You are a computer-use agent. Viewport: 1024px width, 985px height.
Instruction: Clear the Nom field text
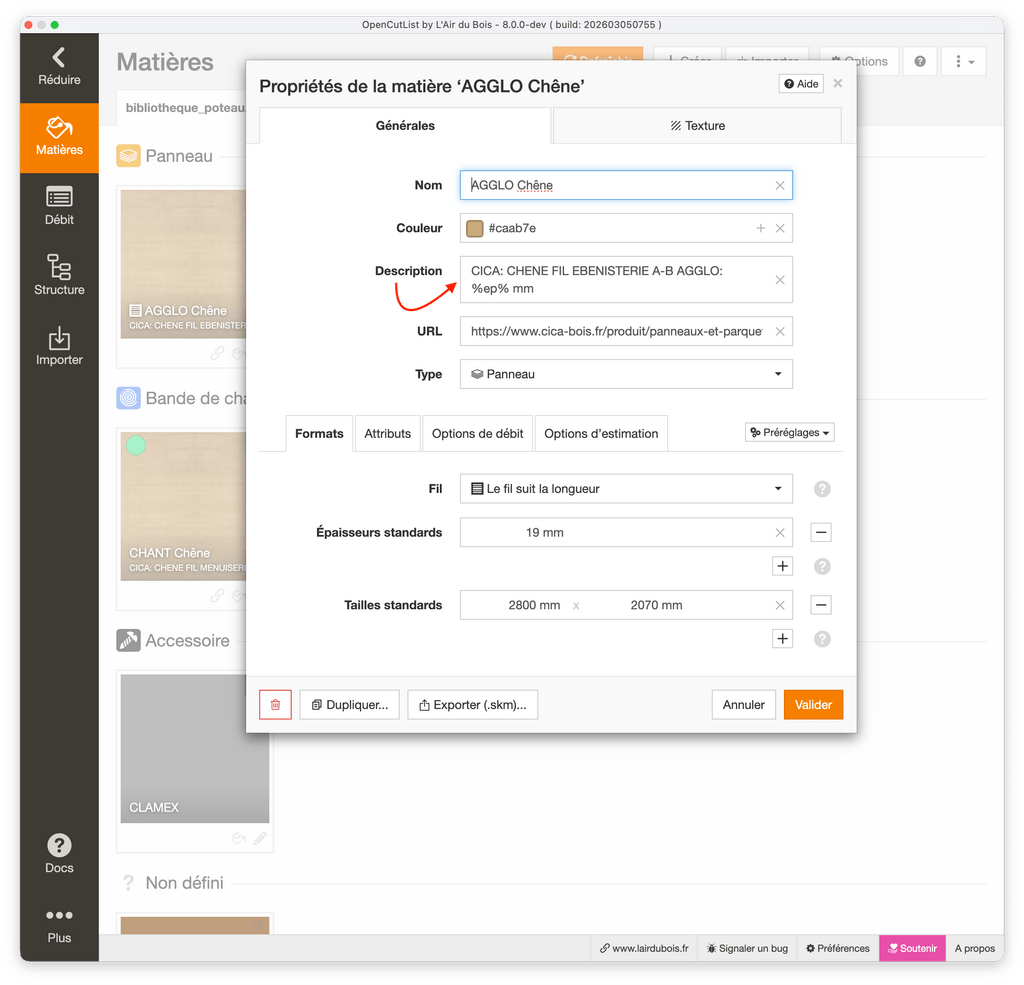click(x=780, y=186)
